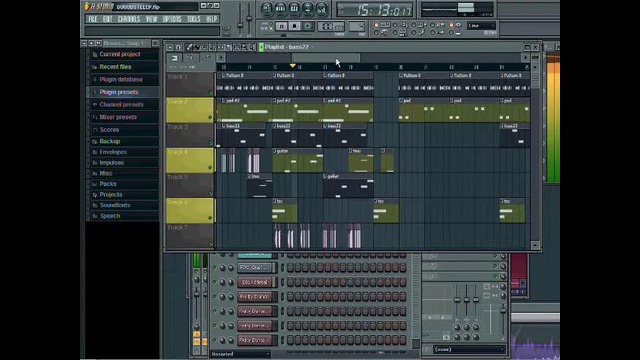Click the orange playhead marker on timeline
640x360 pixels.
coord(292,65)
